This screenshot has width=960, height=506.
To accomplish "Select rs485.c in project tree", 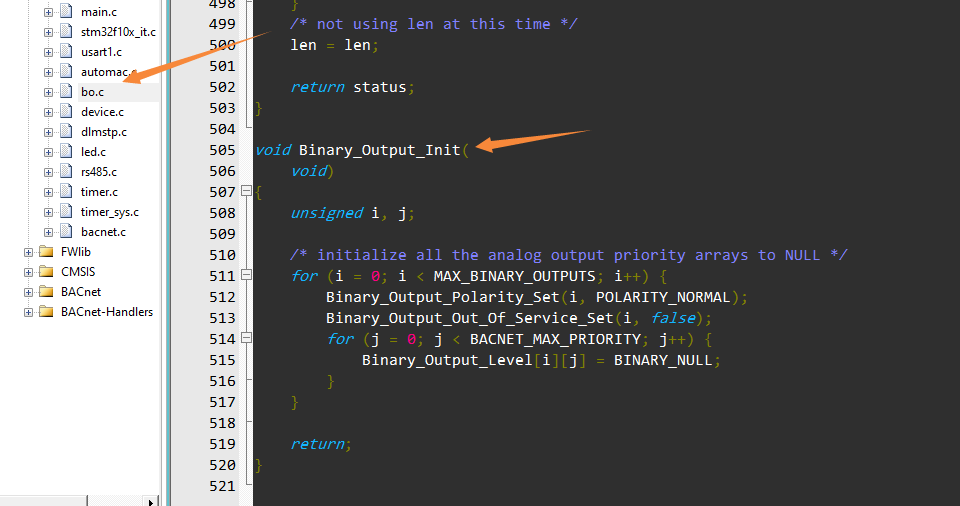I will point(99,172).
